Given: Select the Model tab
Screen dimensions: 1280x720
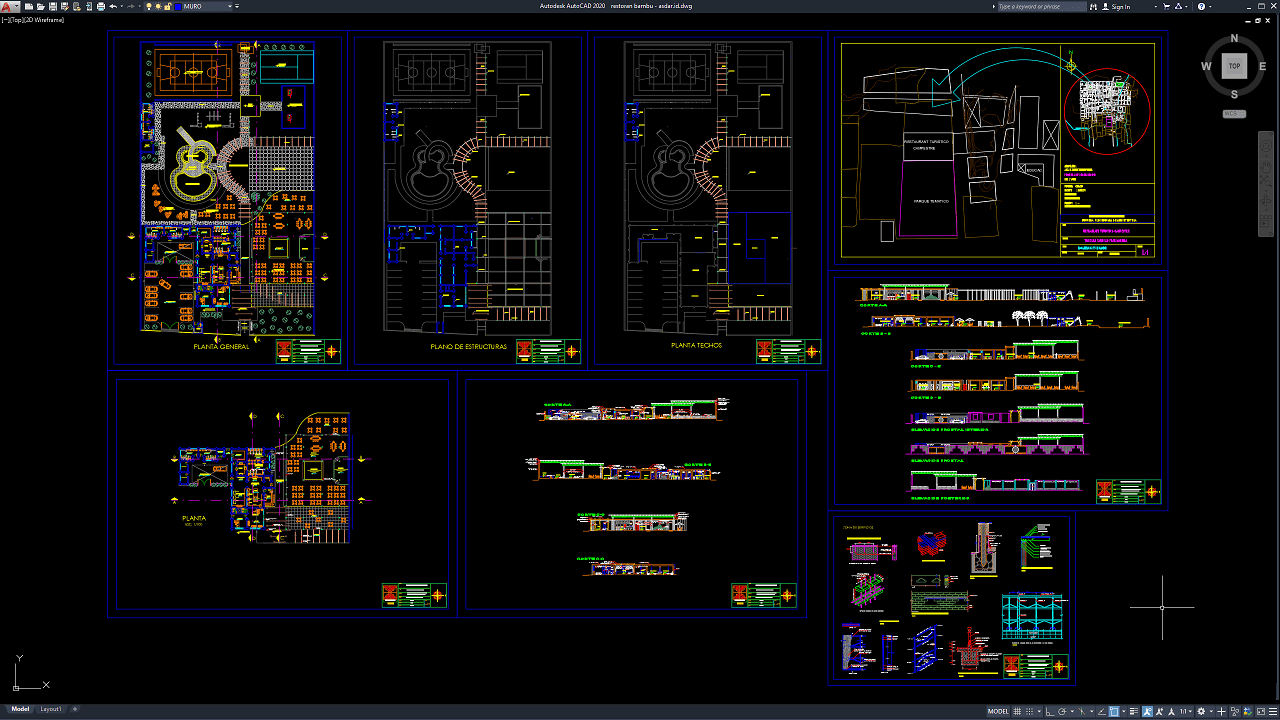Looking at the screenshot, I should (20, 709).
